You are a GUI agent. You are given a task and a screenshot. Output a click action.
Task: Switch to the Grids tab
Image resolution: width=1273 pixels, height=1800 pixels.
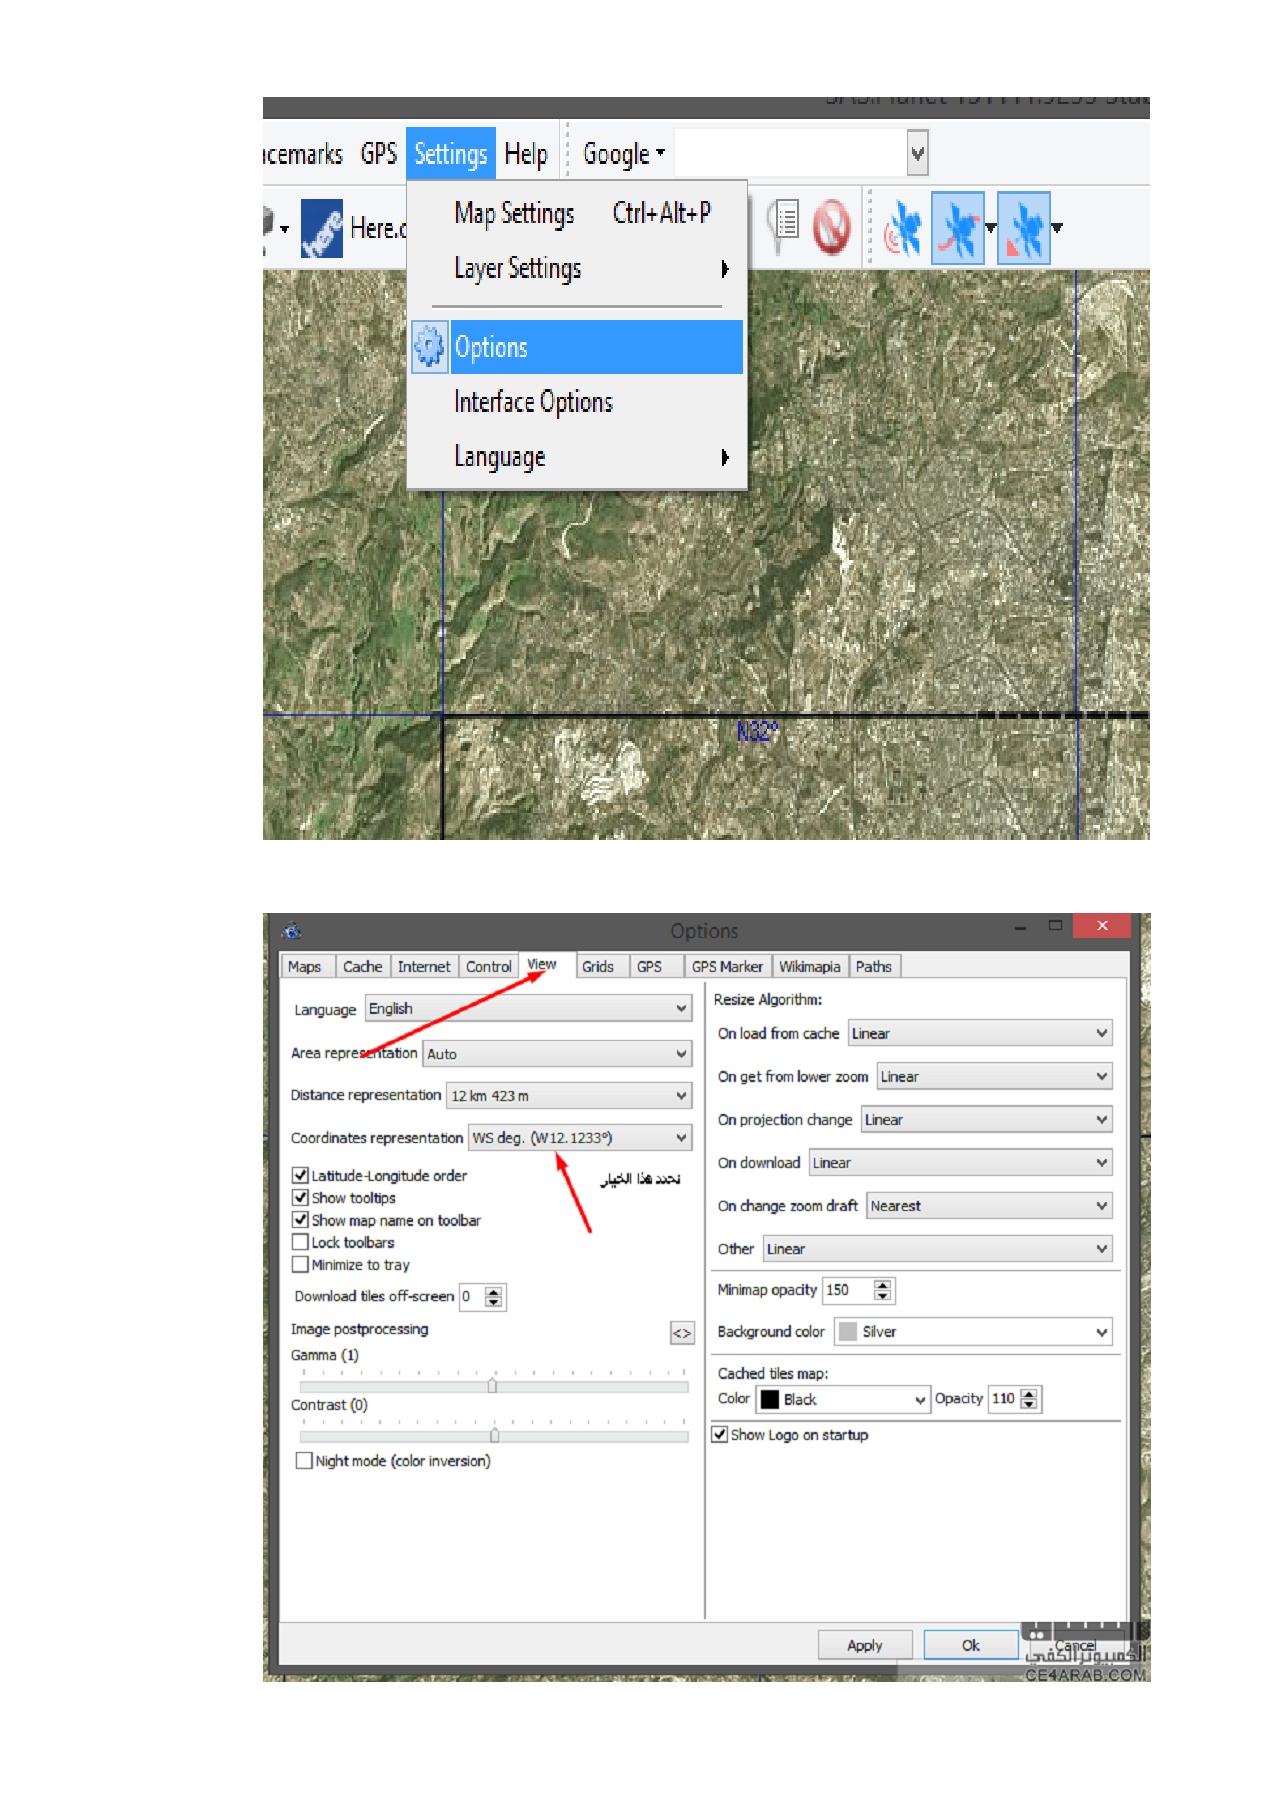click(x=598, y=966)
